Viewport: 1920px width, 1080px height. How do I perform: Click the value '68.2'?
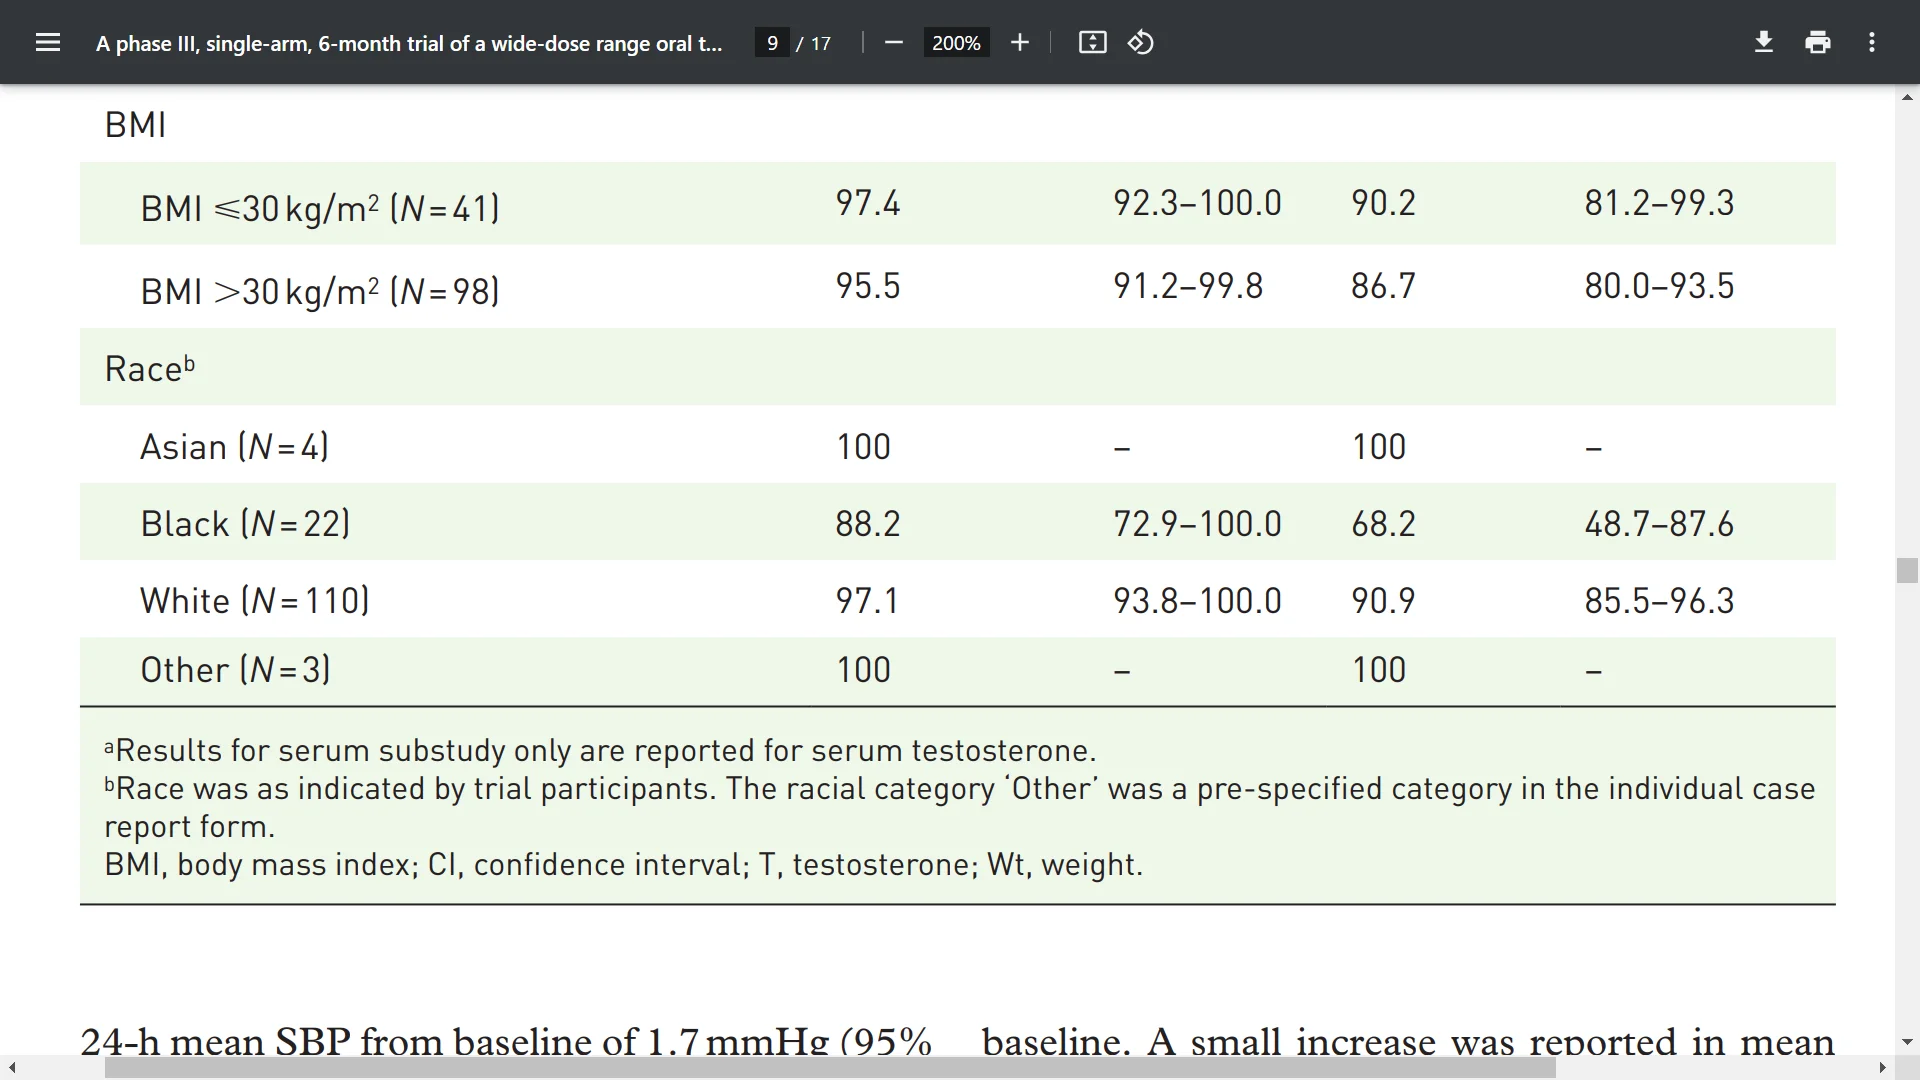(x=1384, y=524)
